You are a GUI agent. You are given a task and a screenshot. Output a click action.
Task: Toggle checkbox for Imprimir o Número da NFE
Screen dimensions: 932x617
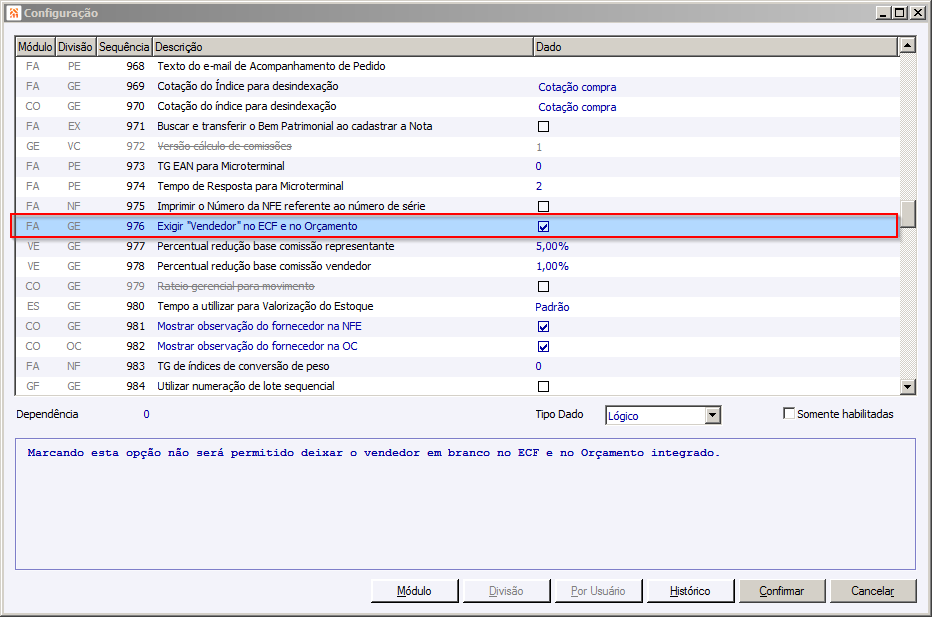point(543,206)
